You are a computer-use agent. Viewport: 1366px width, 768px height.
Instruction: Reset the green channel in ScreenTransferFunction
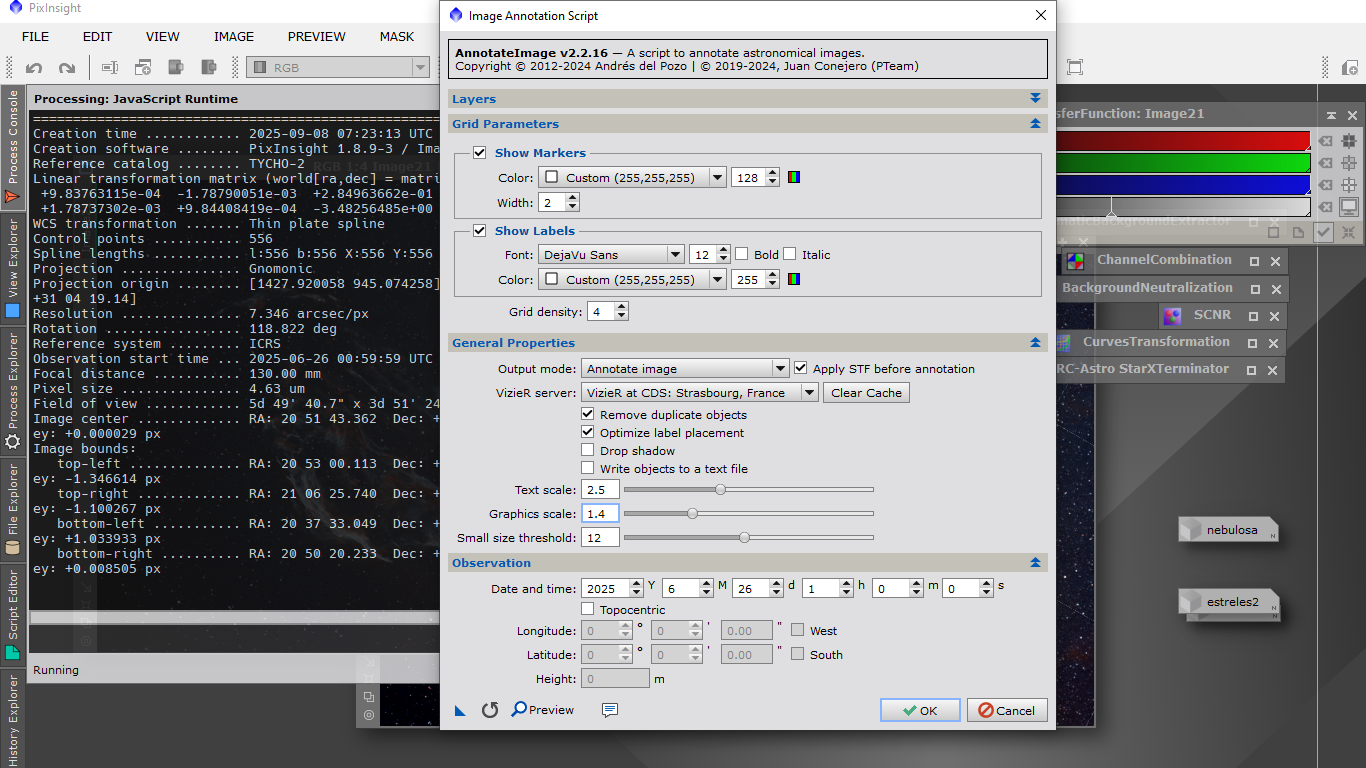[1326, 163]
